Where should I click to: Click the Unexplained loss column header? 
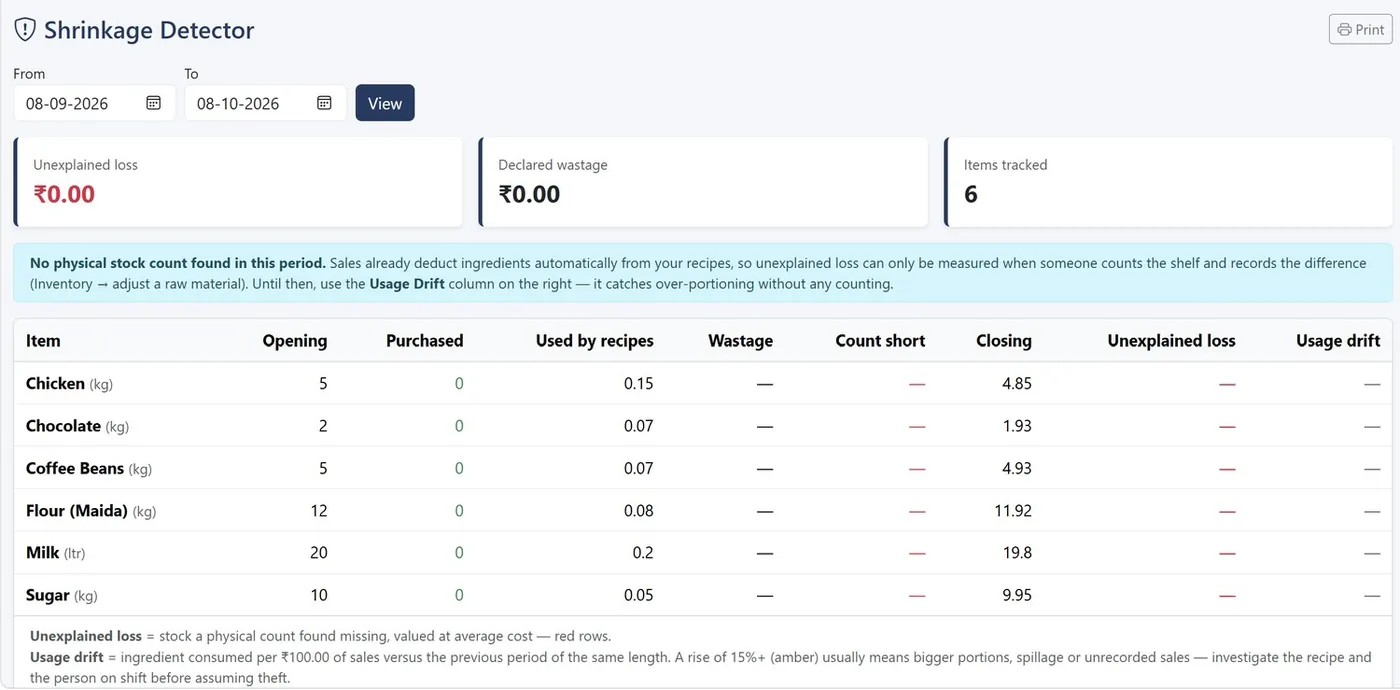point(1172,341)
